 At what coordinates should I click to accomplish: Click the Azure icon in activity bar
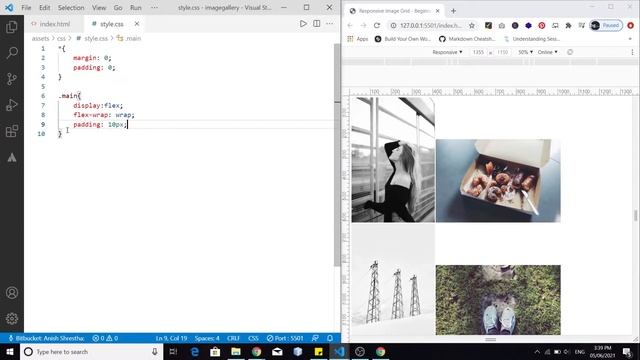point(12,158)
